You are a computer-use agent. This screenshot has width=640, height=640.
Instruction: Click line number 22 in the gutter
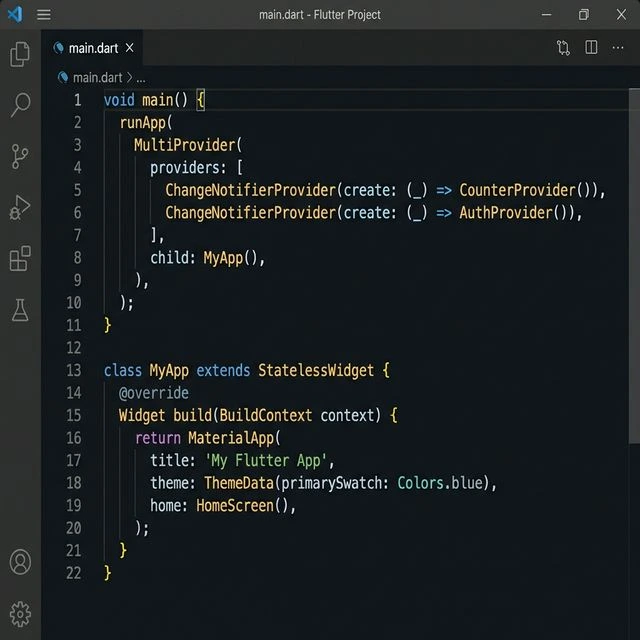(x=73, y=573)
